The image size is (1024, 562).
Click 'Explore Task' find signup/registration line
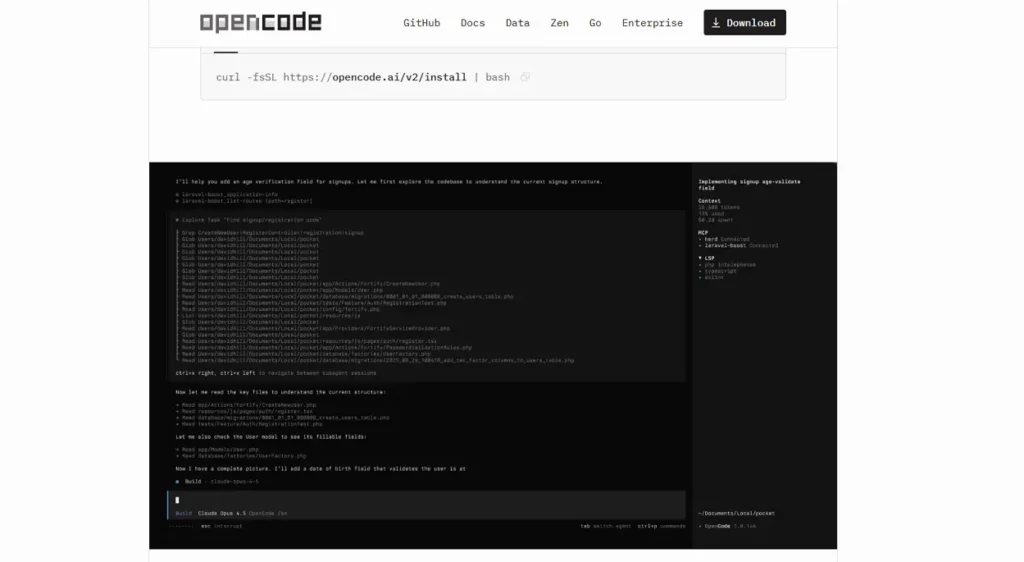pos(249,220)
